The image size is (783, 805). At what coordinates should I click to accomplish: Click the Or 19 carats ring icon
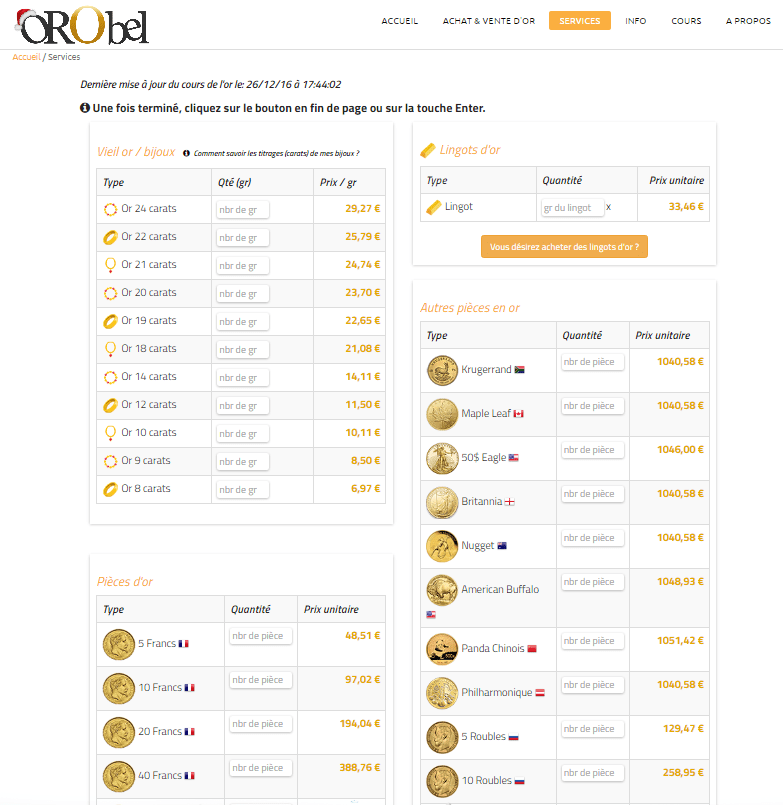tap(110, 321)
